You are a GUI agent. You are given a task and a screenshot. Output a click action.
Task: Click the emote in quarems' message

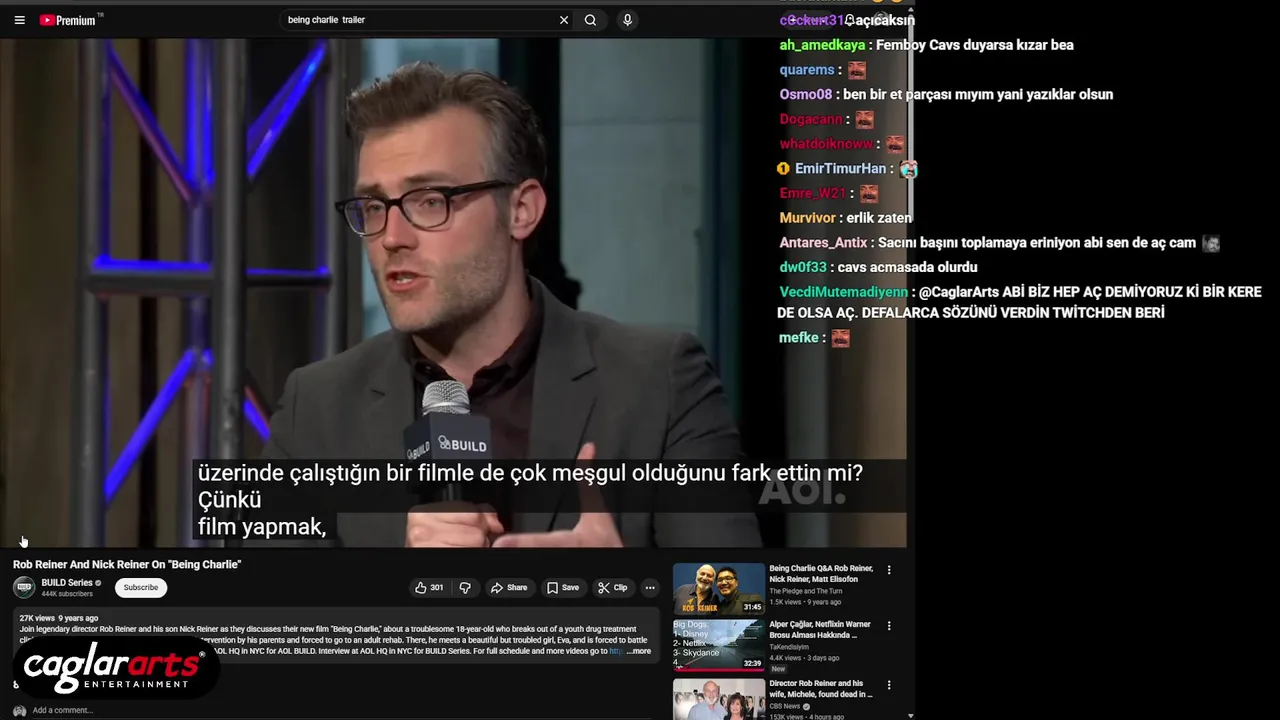857,70
